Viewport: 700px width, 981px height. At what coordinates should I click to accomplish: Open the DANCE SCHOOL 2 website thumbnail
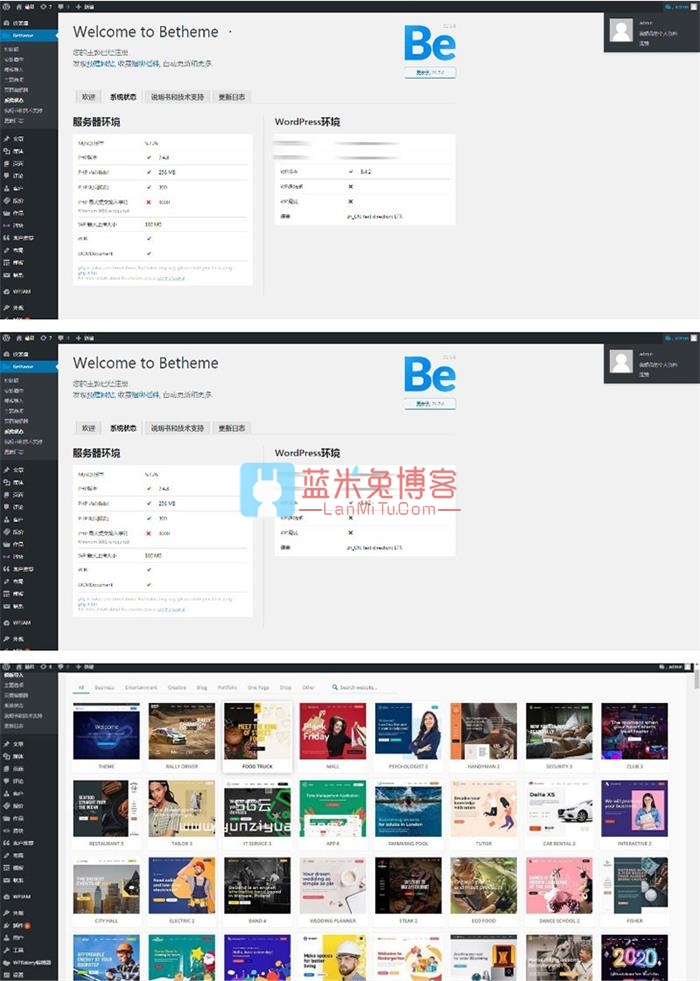[x=559, y=886]
